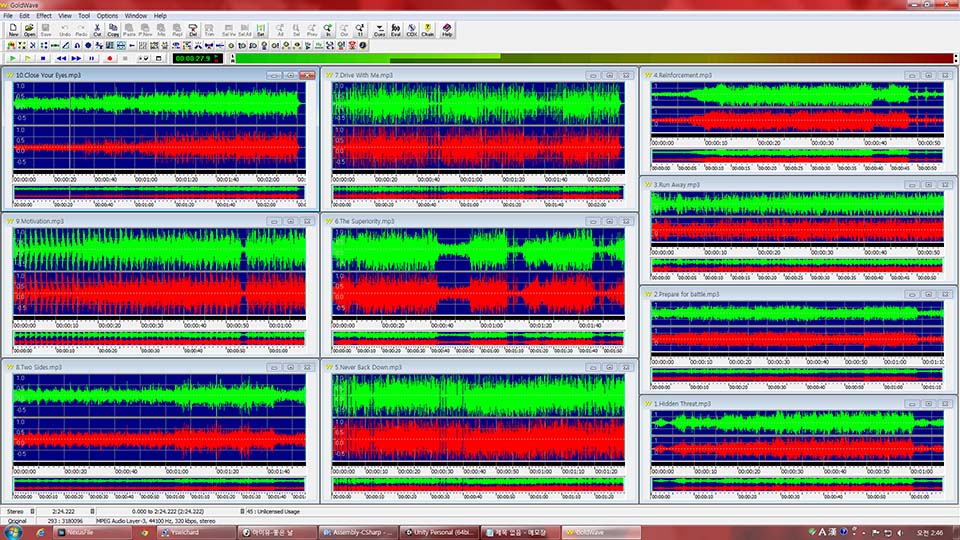
Task: Click the Mix toolbar icon
Action: [x=161, y=30]
